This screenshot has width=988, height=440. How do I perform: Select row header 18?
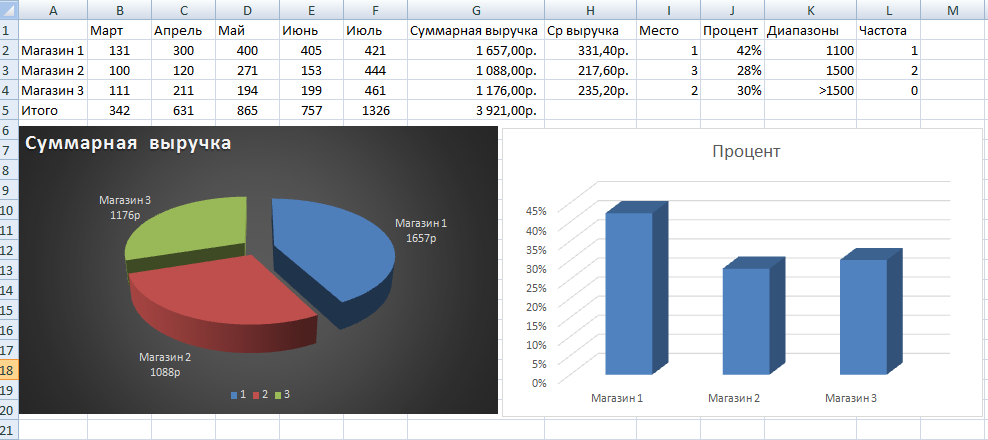(9, 369)
